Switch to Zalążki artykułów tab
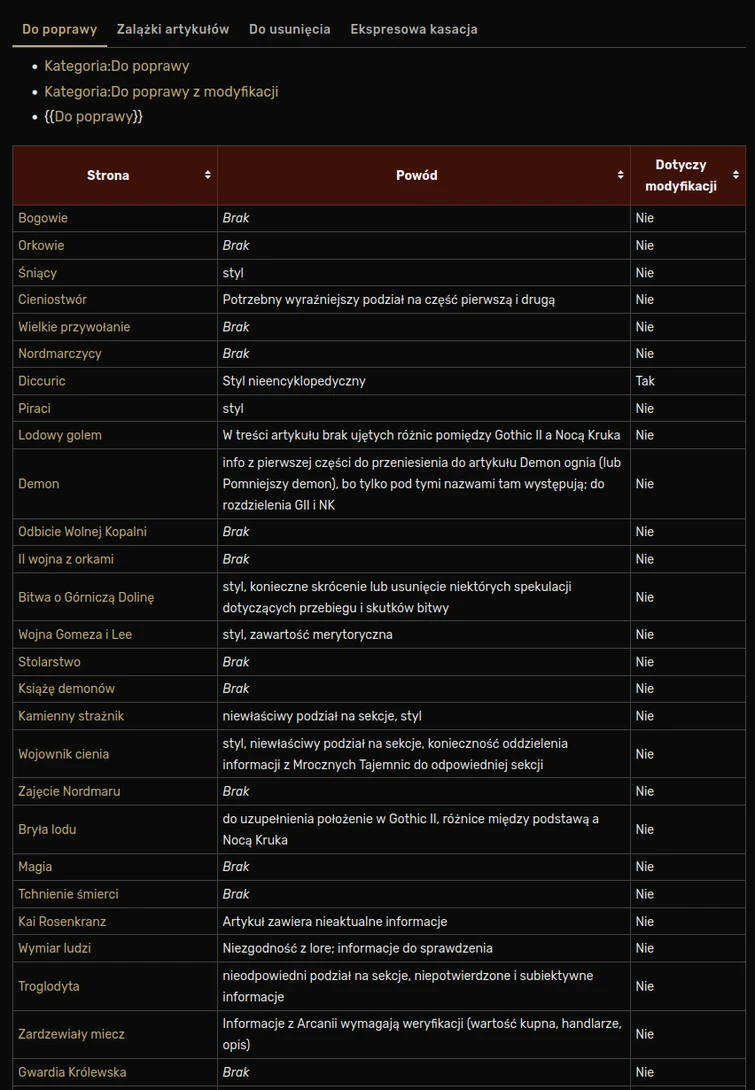The image size is (755, 1090). coord(173,29)
